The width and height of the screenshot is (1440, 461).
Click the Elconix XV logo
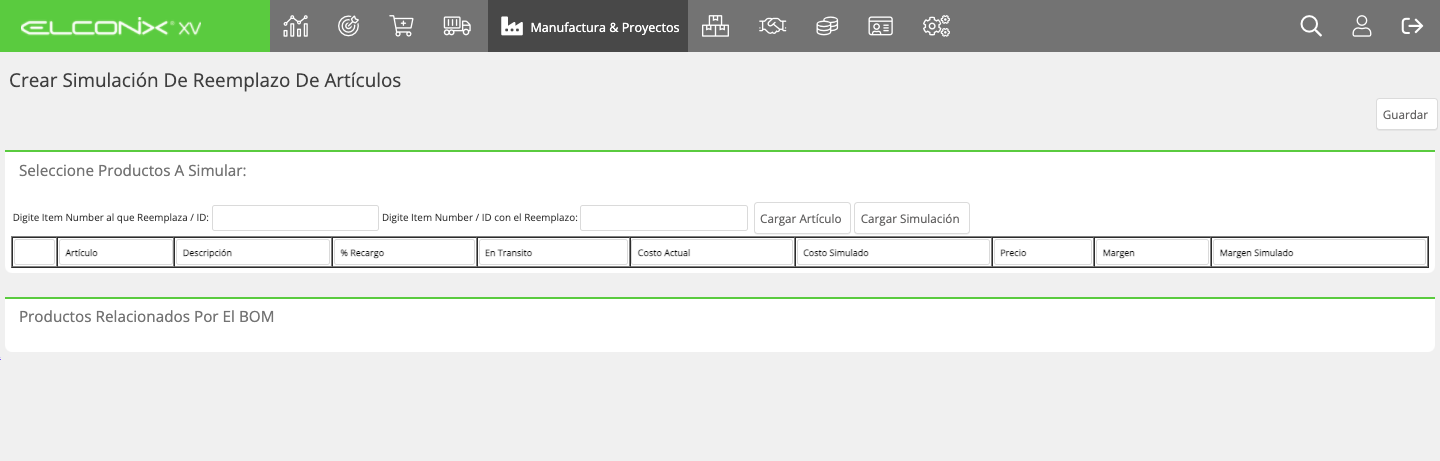click(x=111, y=27)
